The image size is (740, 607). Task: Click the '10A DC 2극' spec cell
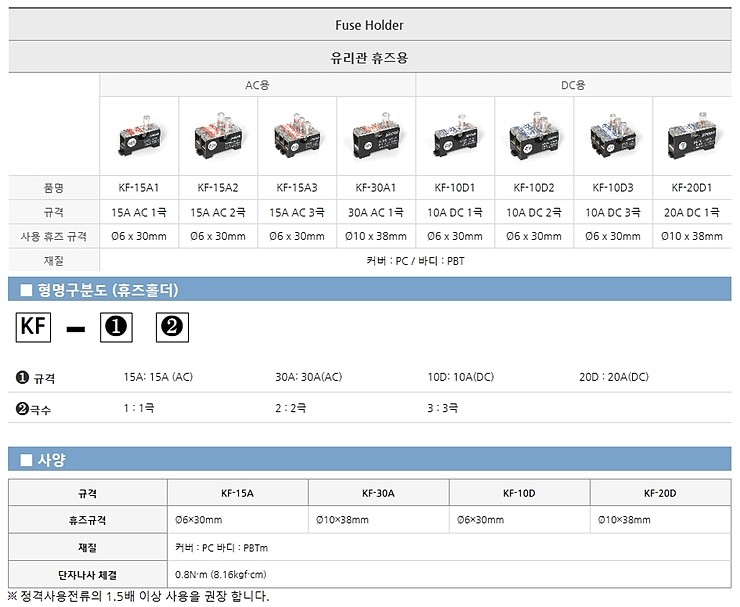(534, 212)
